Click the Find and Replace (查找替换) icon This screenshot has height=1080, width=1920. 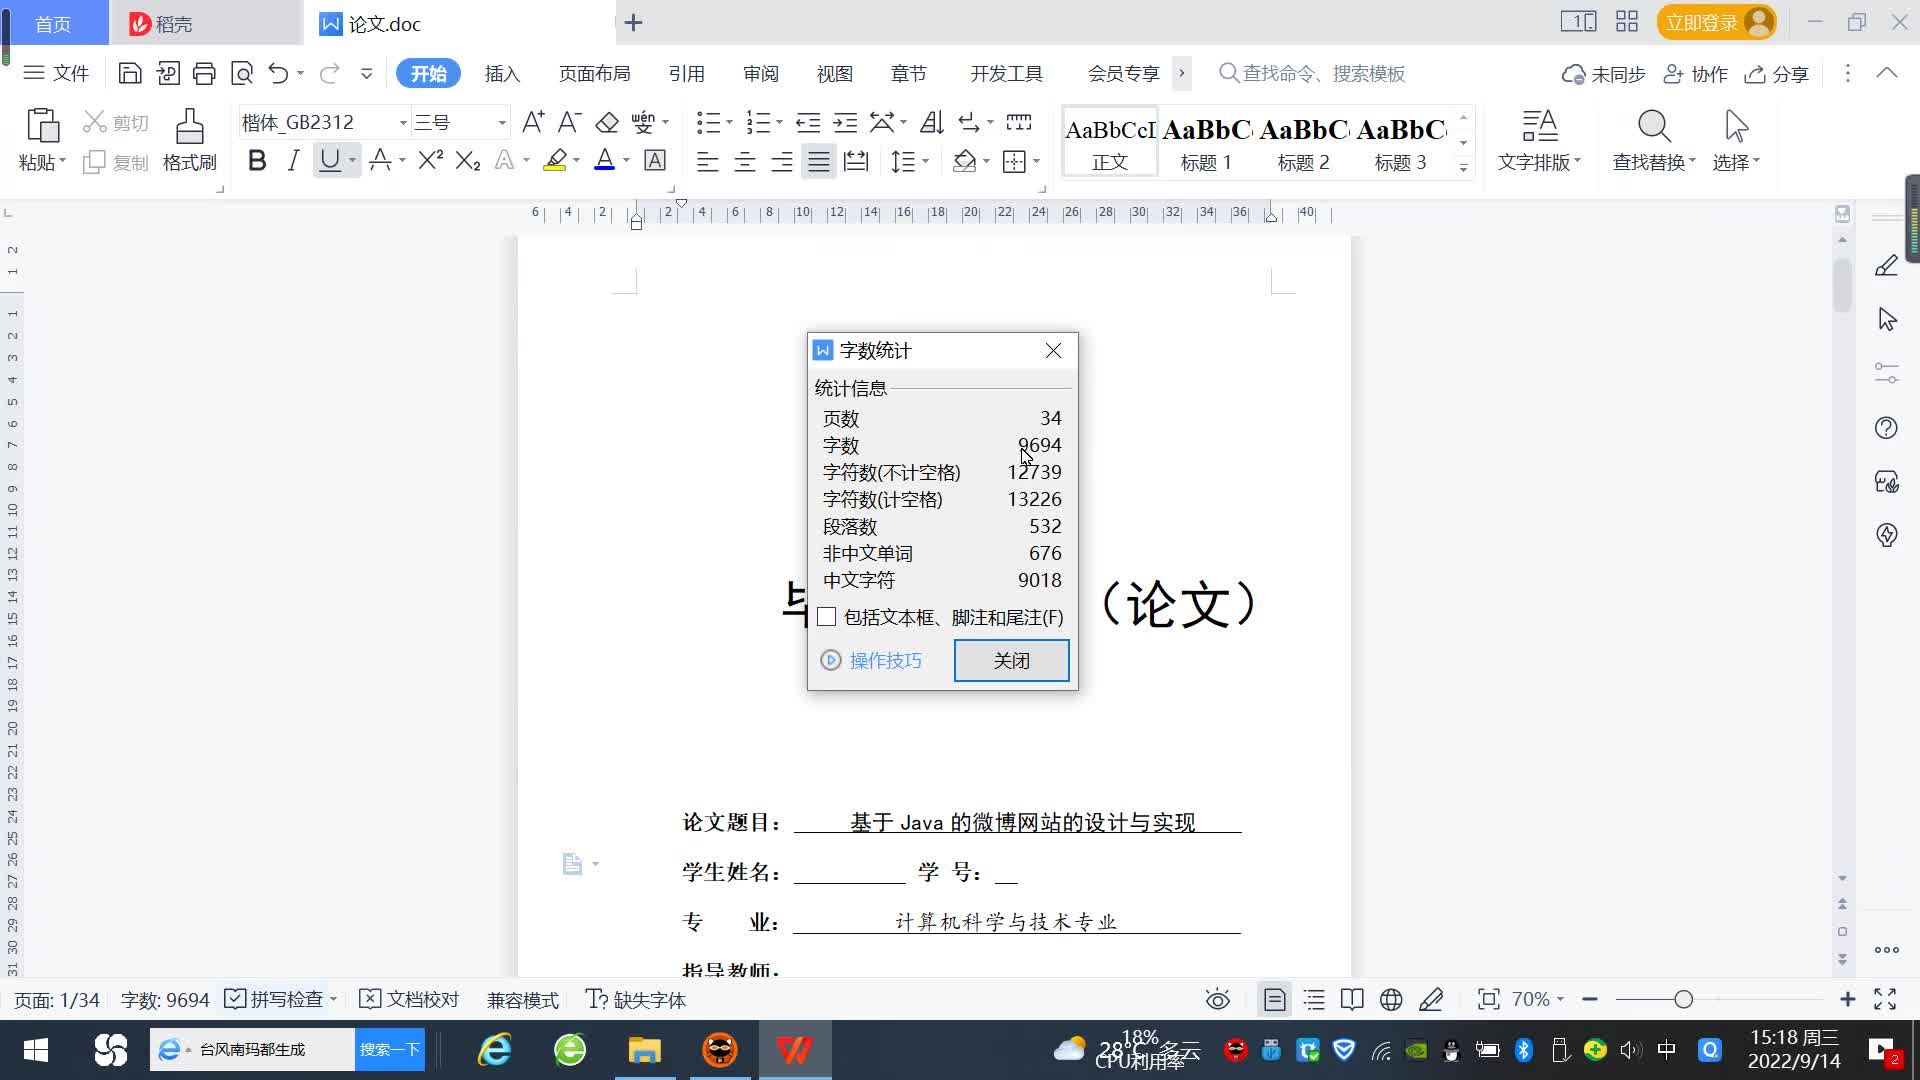click(x=1653, y=128)
